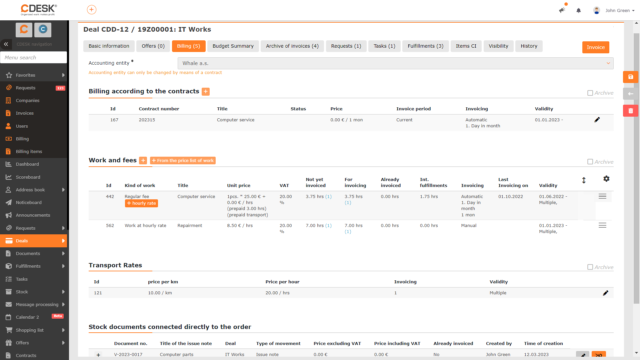The width and height of the screenshot is (640, 360).
Task: Switch to Budget Summary tab
Action: pyautogui.click(x=233, y=46)
